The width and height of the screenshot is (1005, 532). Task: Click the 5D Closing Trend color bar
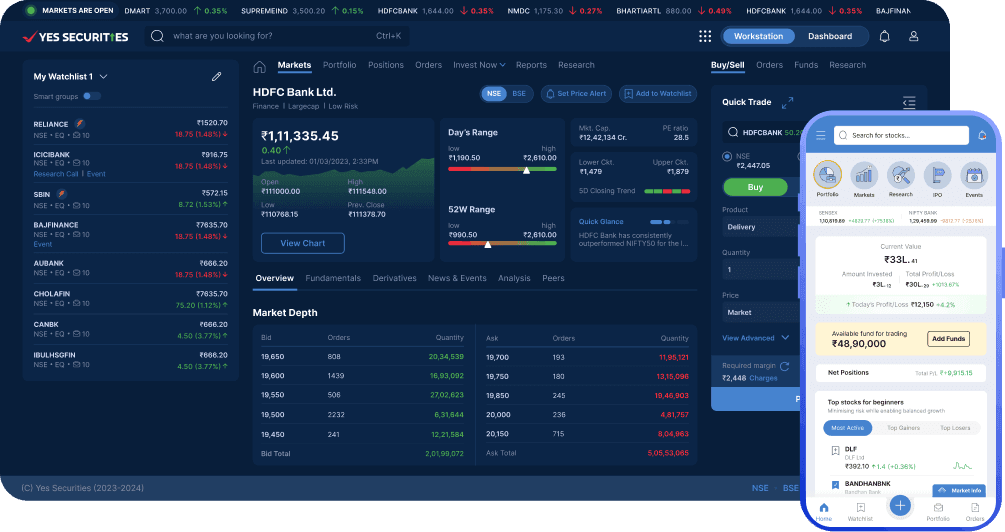click(667, 191)
